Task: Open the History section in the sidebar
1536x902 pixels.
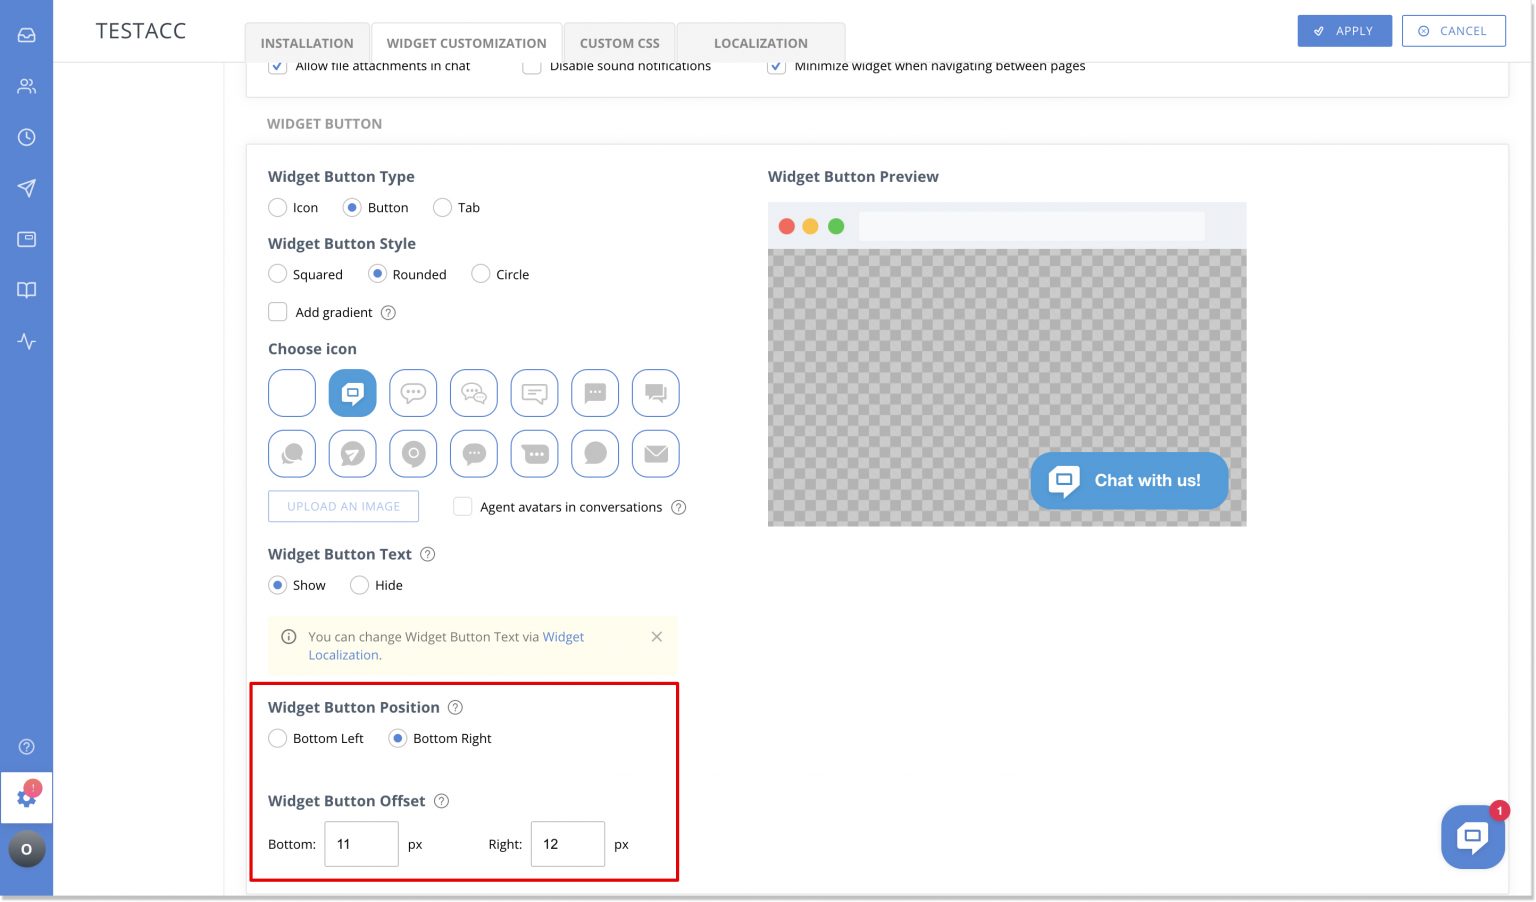Action: tap(26, 138)
